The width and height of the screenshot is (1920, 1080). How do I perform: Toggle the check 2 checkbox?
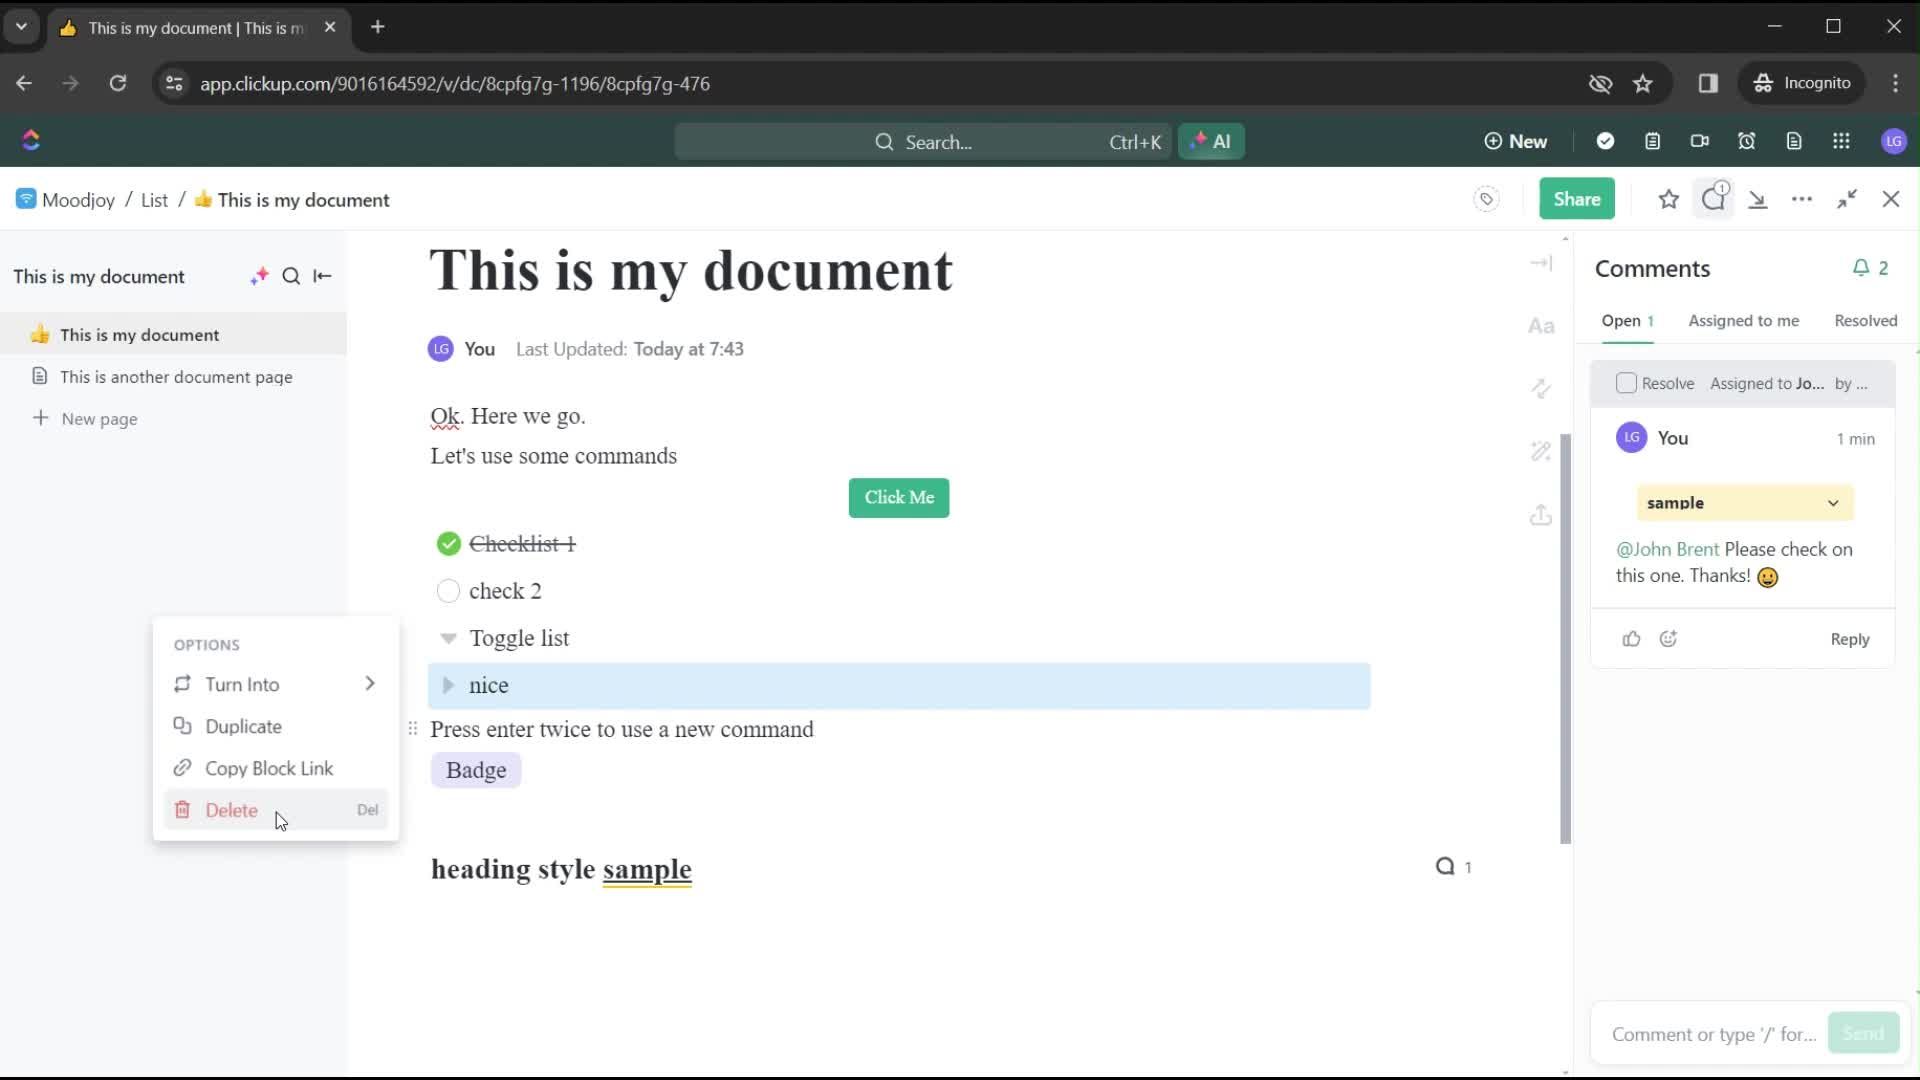tap(448, 589)
